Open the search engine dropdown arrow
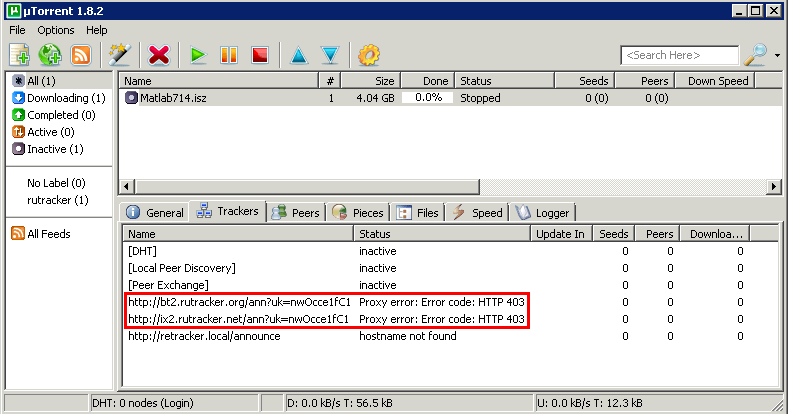This screenshot has height=414, width=788. (777, 55)
